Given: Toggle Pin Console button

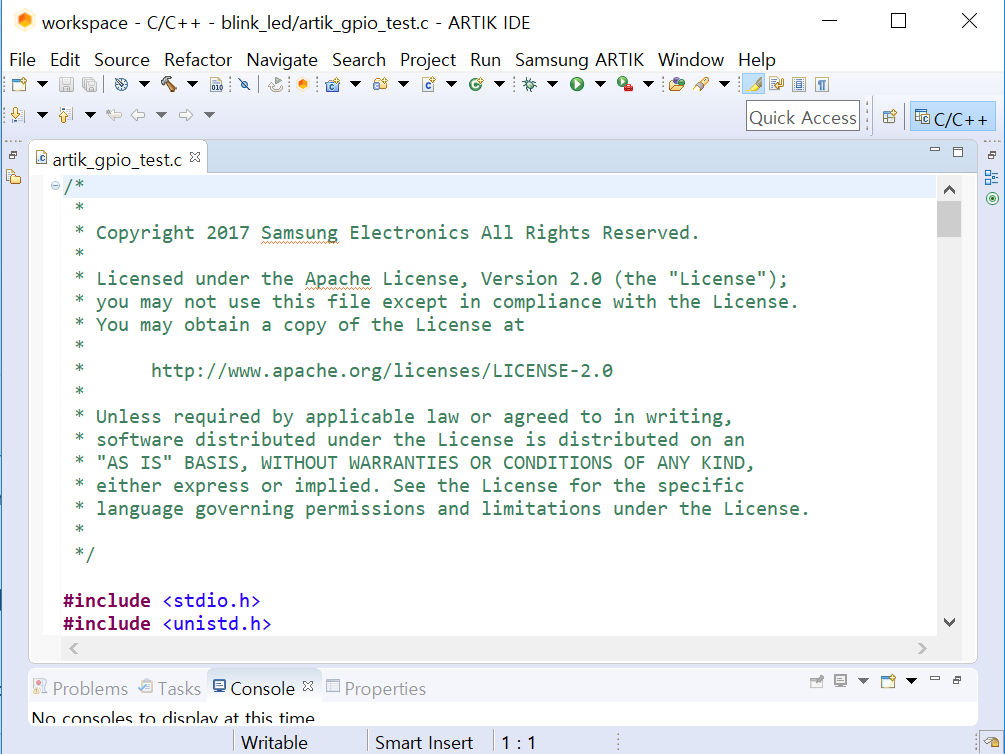Looking at the screenshot, I should pos(817,681).
